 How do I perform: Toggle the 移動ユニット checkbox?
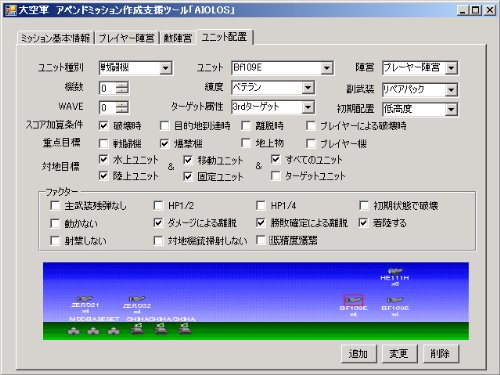pos(188,160)
